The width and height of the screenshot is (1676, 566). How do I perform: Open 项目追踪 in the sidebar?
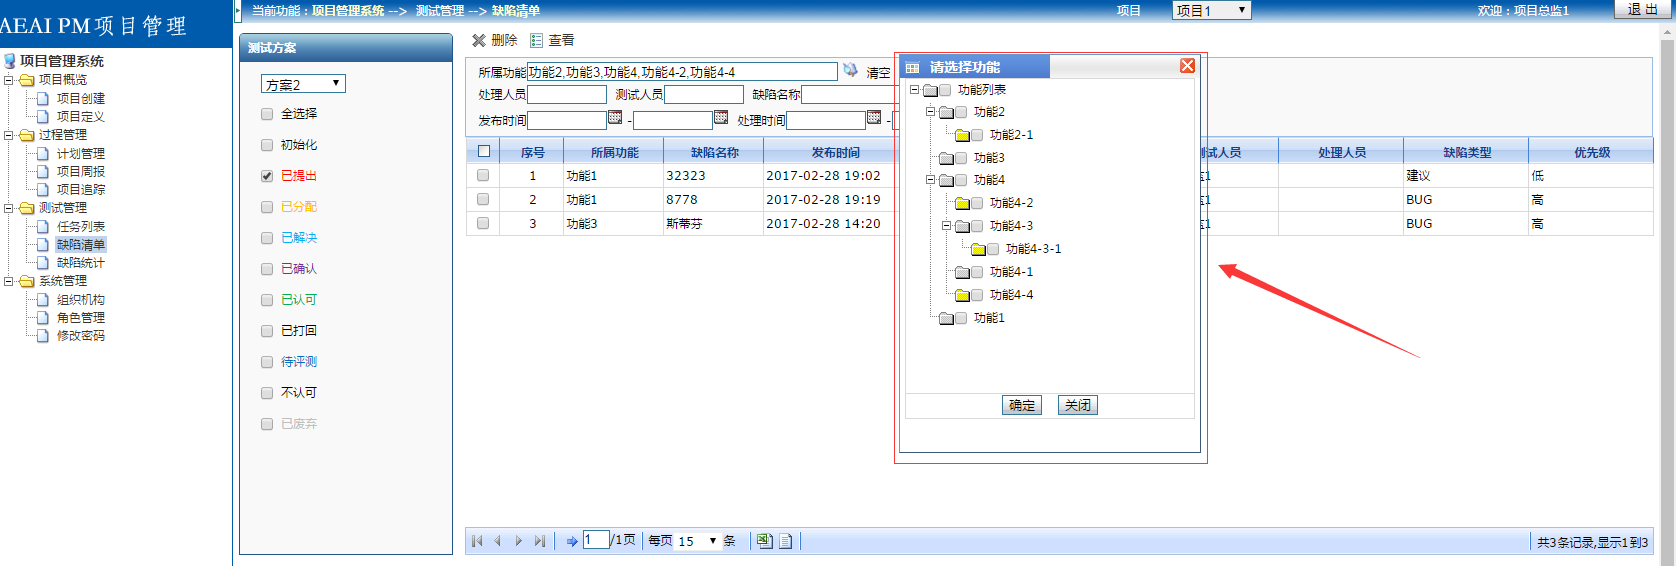tap(81, 189)
